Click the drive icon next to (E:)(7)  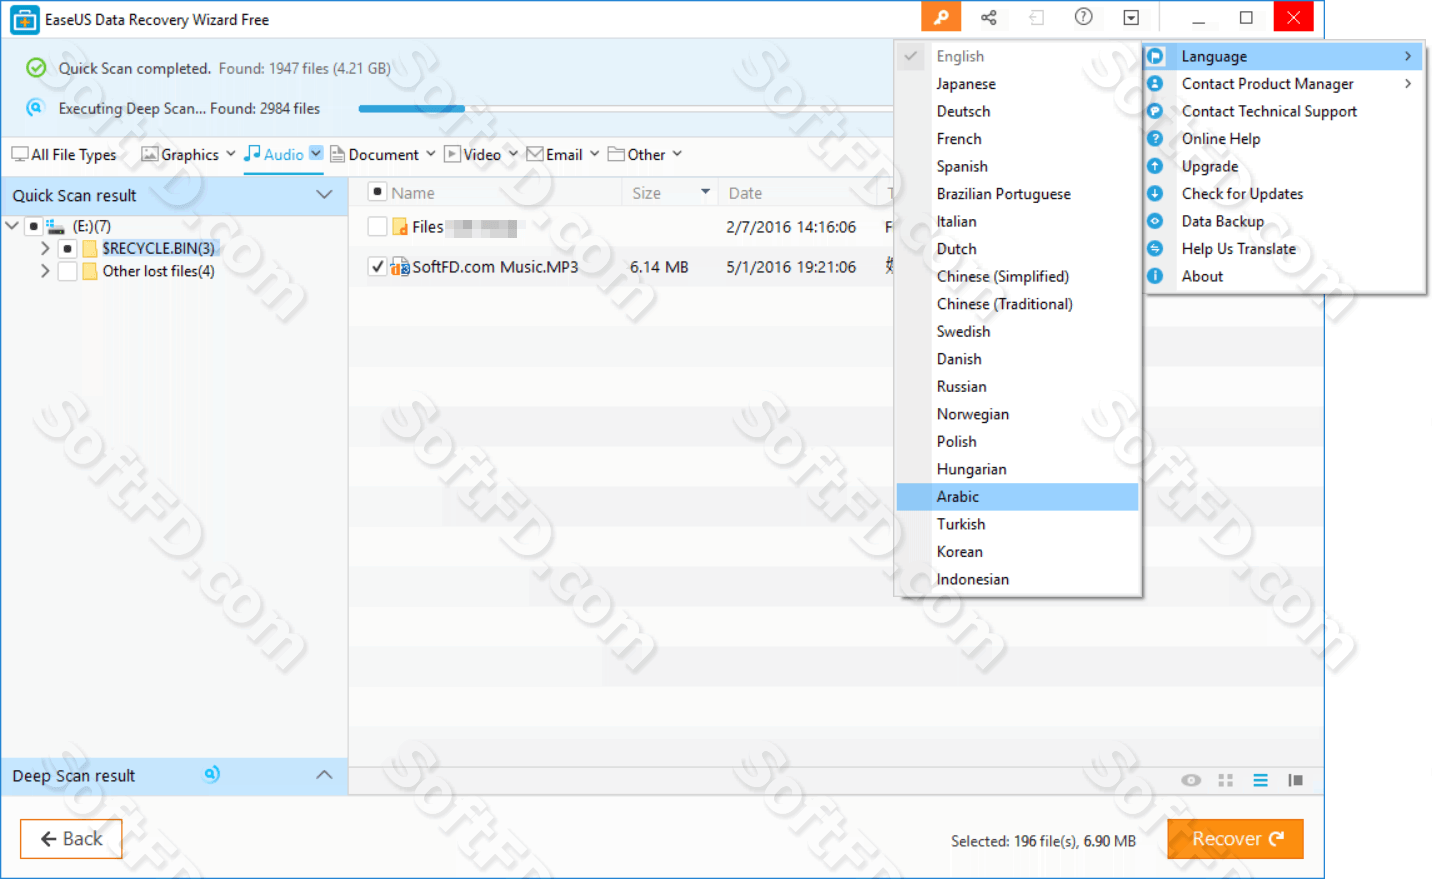55,226
